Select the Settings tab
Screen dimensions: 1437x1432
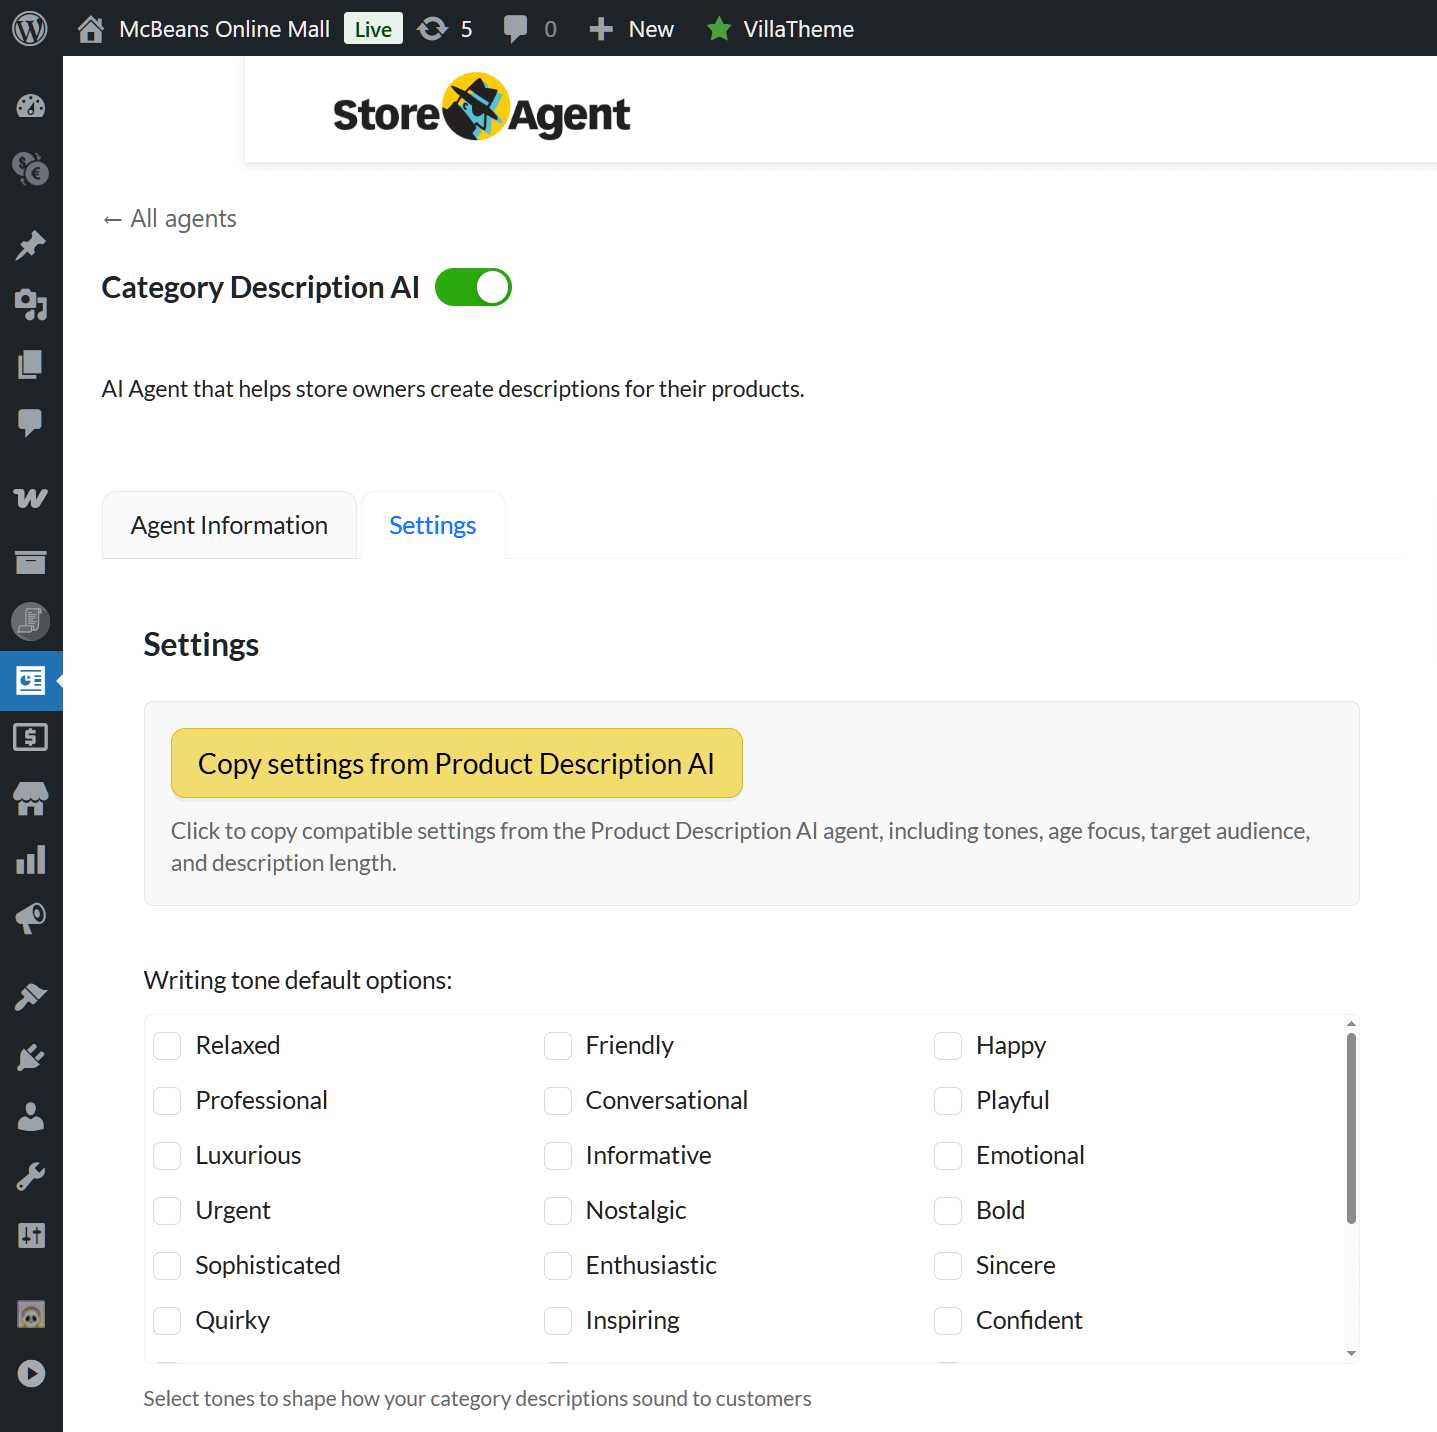[x=433, y=525]
